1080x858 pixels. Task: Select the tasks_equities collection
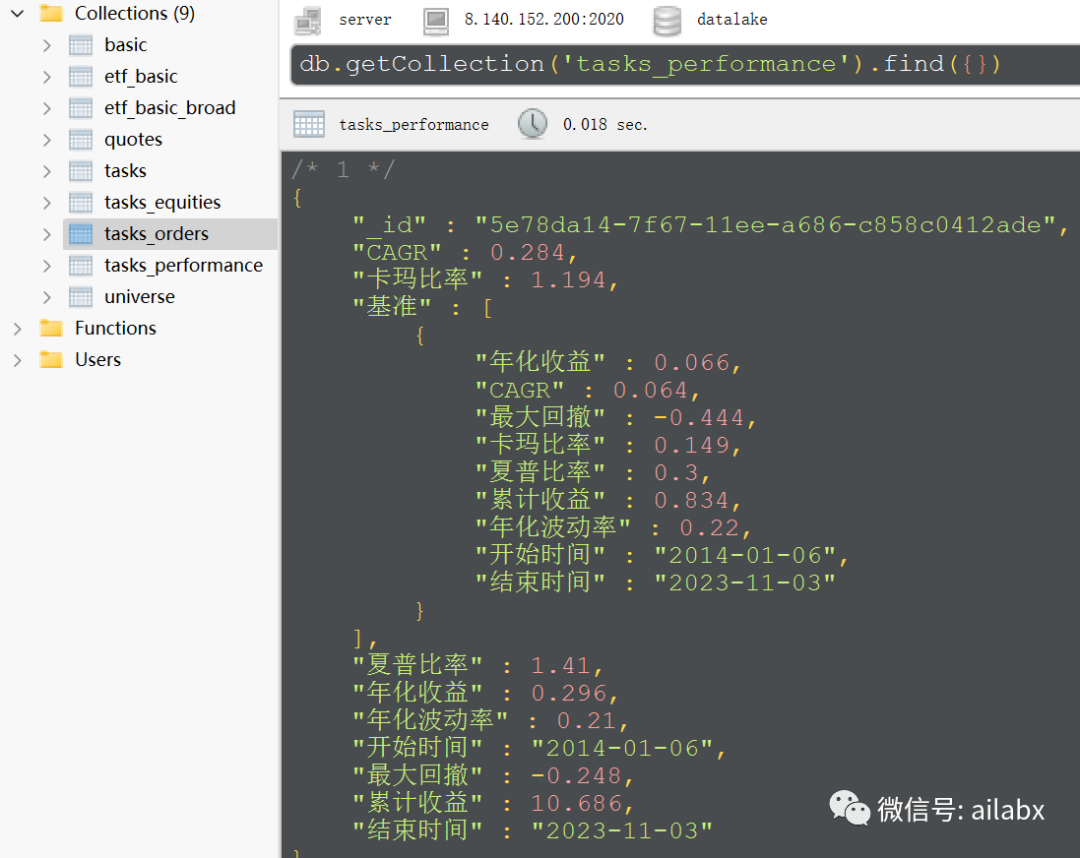[162, 203]
